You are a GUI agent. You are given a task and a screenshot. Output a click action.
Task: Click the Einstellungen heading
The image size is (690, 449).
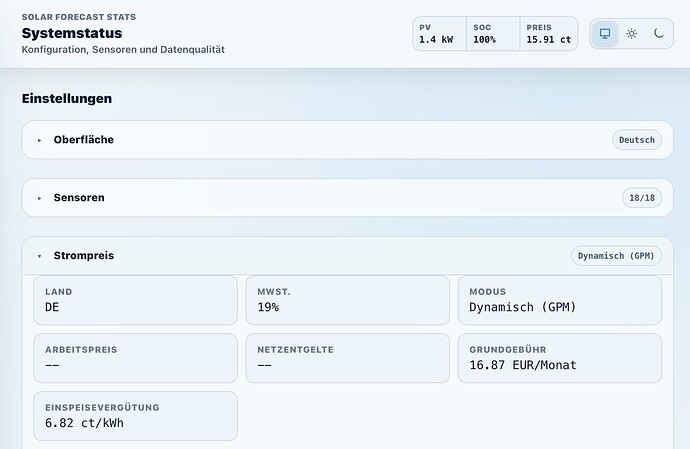[x=67, y=98]
